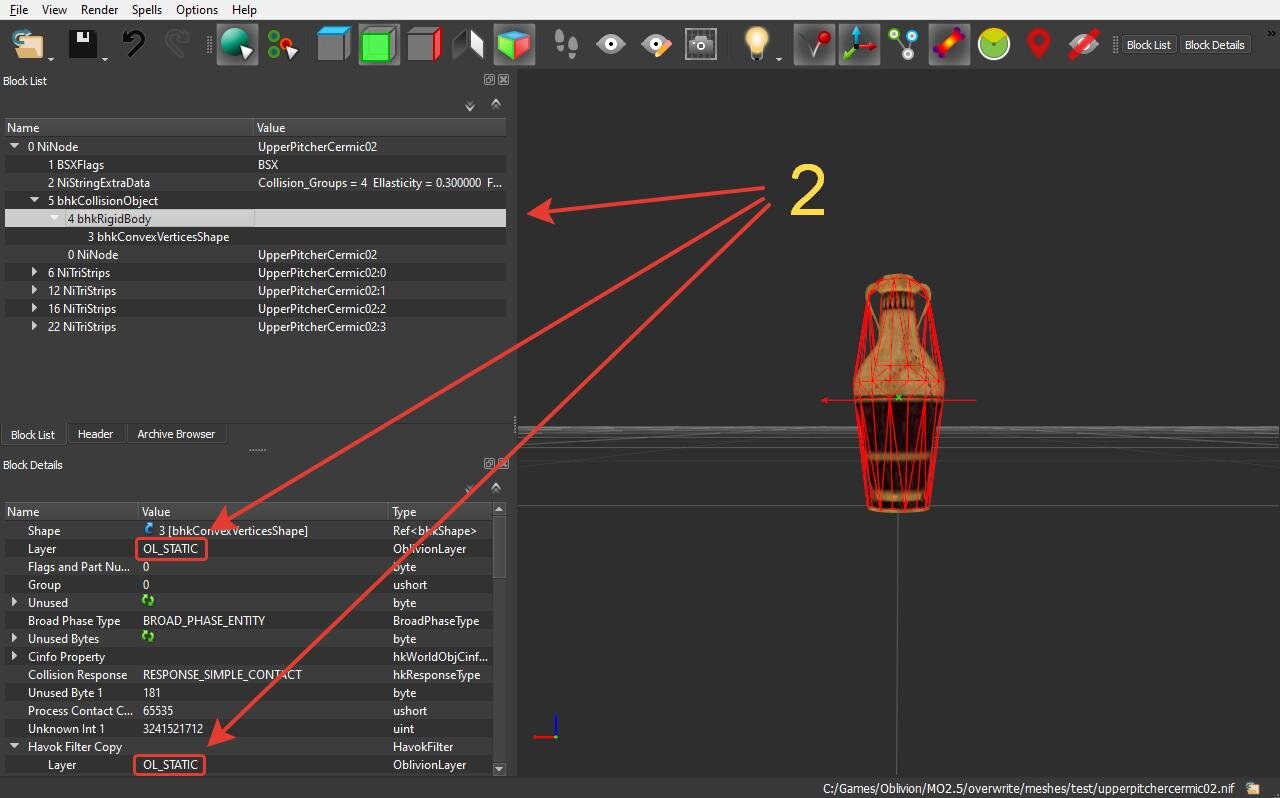This screenshot has width=1280, height=798.
Task: Expand the Cinfo Property row
Action: [x=14, y=656]
